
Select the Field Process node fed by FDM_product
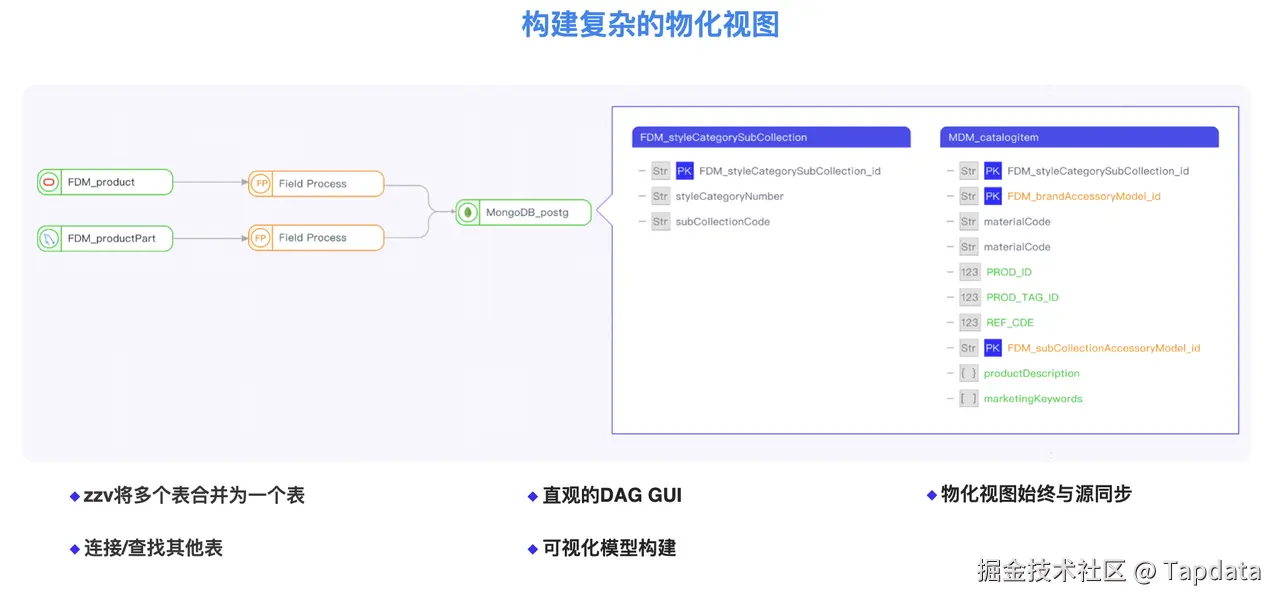point(316,184)
